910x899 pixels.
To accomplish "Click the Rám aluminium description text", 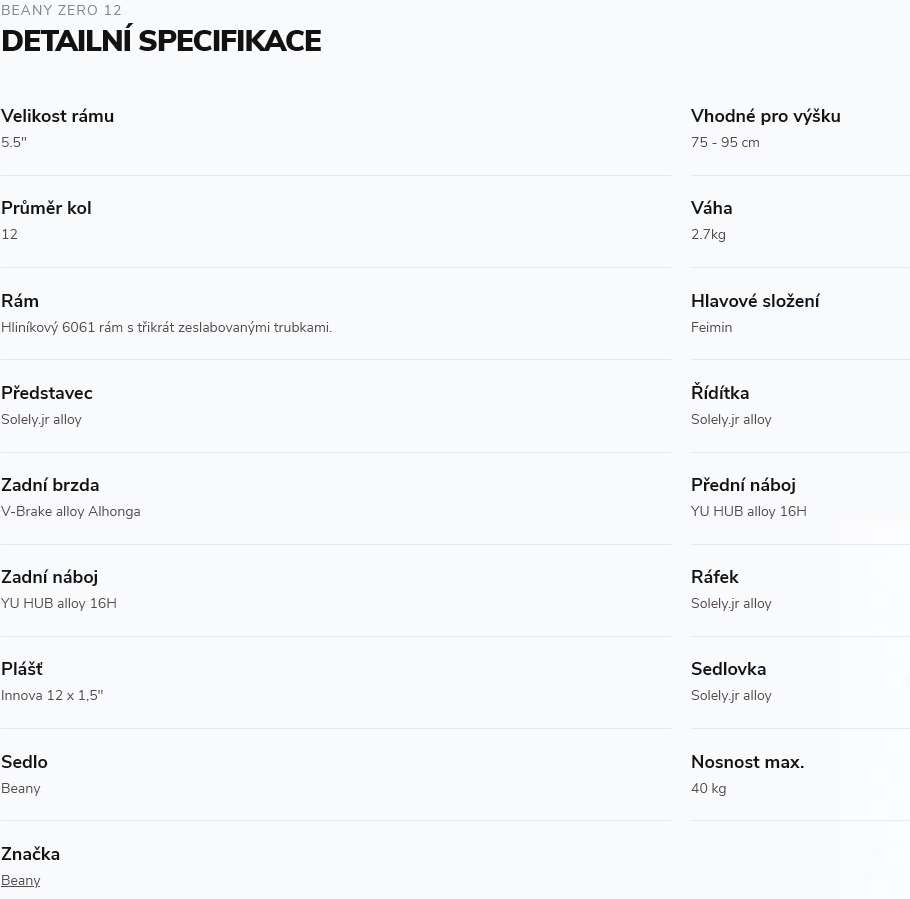I will [167, 327].
